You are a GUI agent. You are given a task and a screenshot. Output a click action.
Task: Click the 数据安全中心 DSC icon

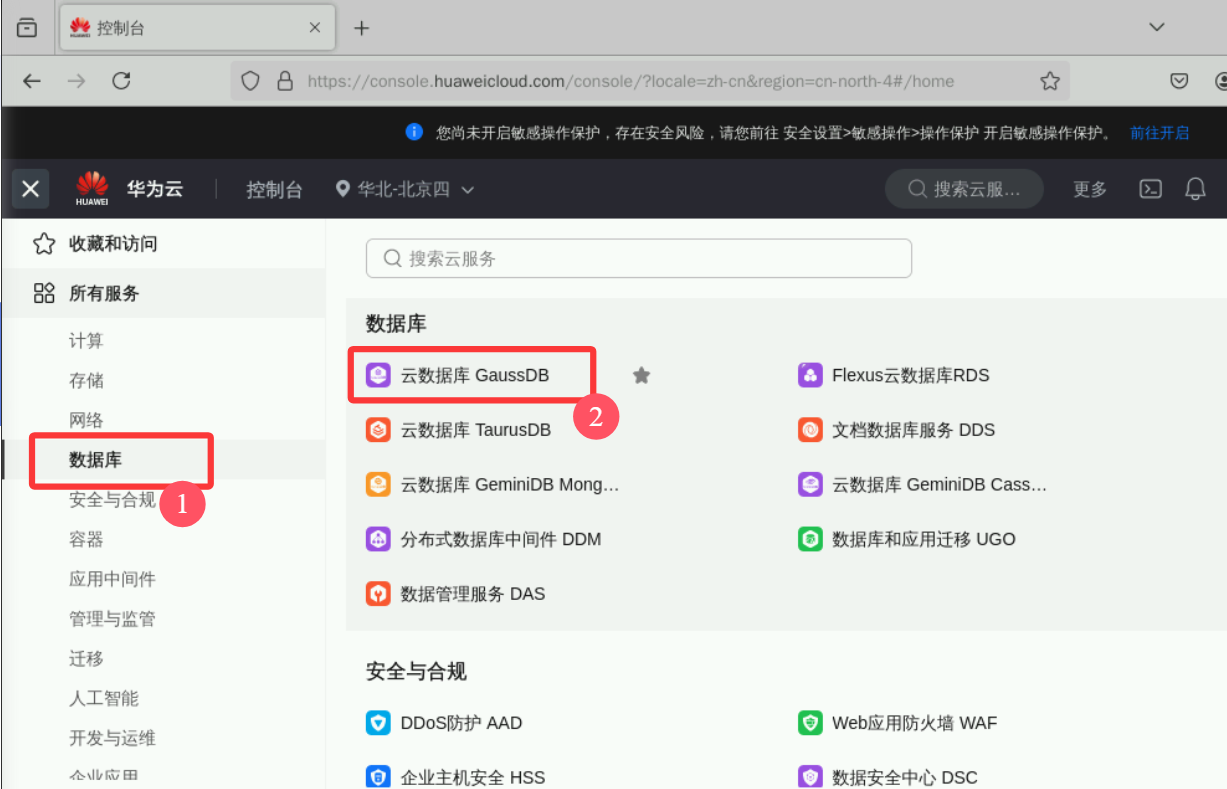[x=809, y=777]
